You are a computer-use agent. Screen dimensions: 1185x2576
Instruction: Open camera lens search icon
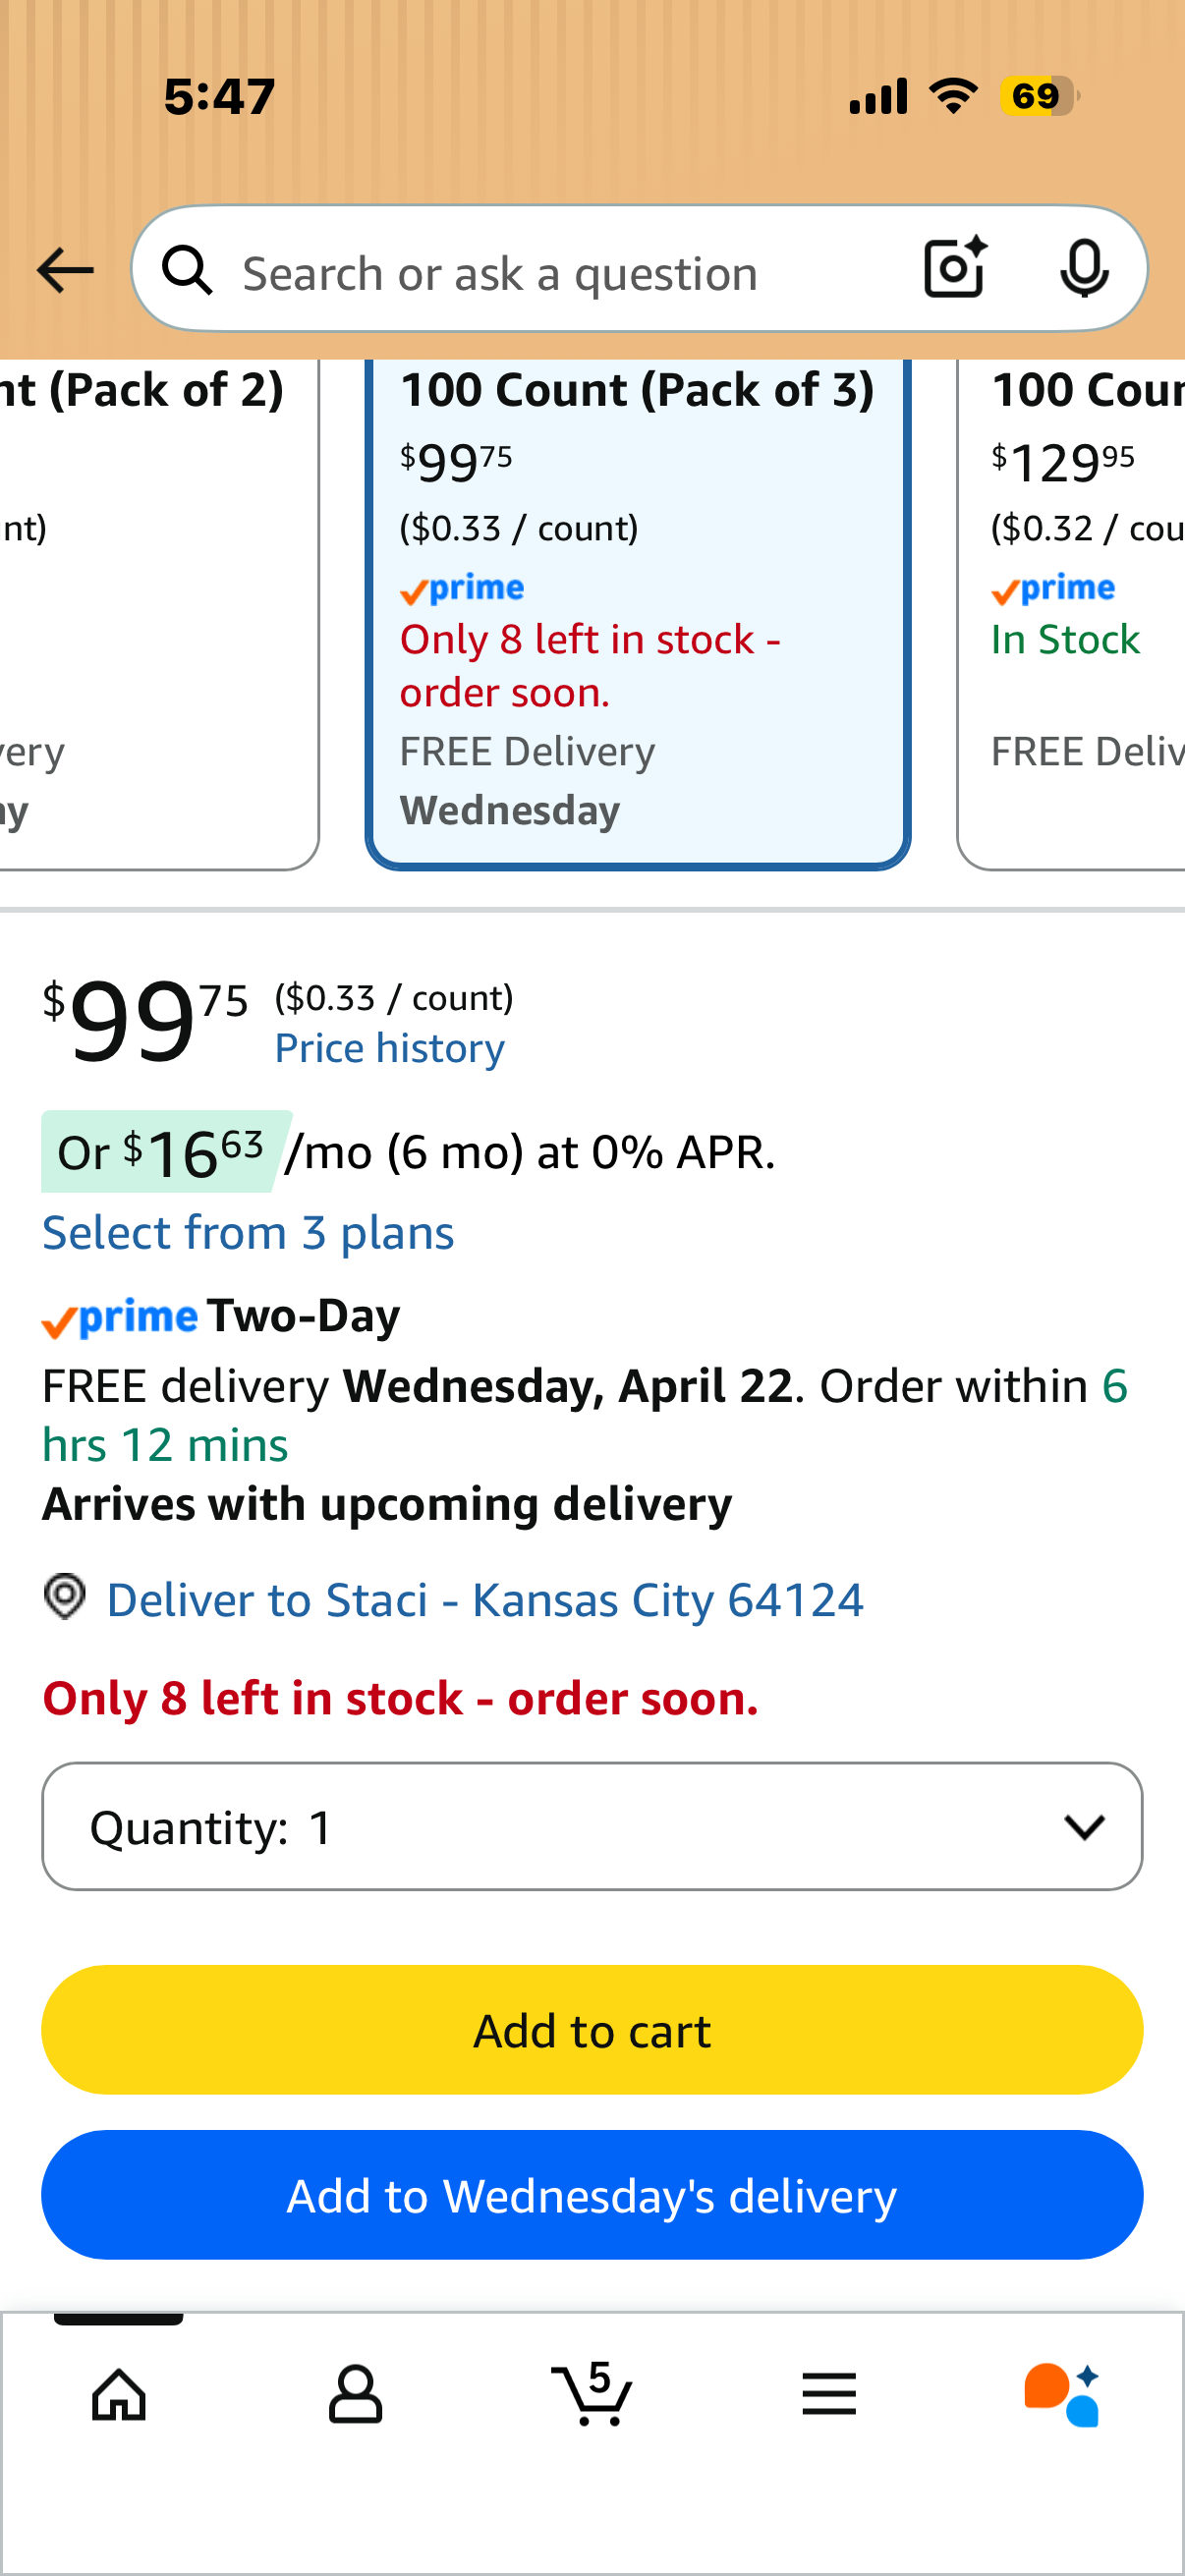pyautogui.click(x=955, y=268)
